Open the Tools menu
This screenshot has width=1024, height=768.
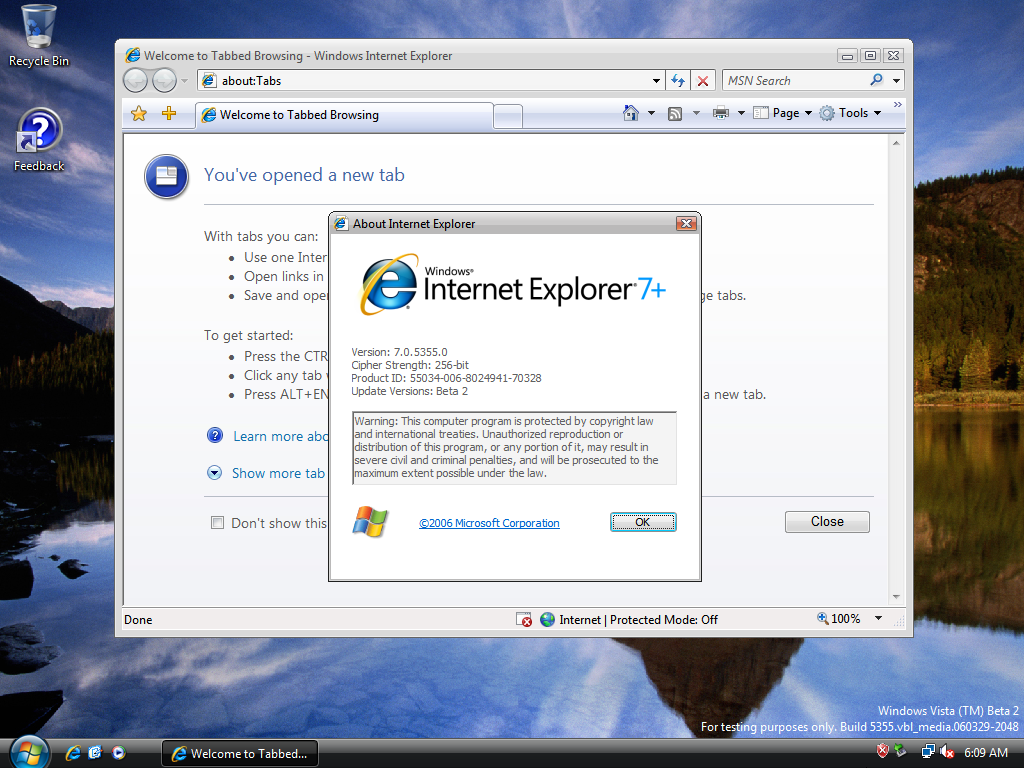tap(851, 113)
